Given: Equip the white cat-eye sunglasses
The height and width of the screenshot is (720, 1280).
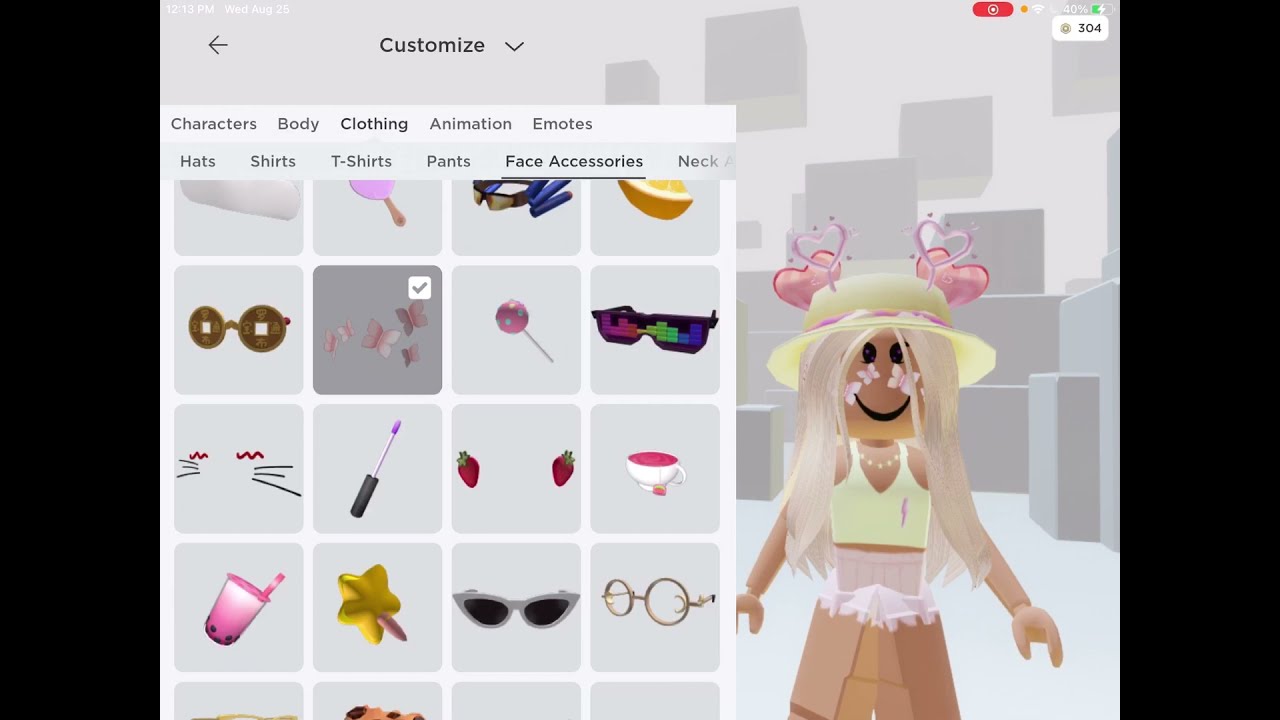Looking at the screenshot, I should [516, 607].
